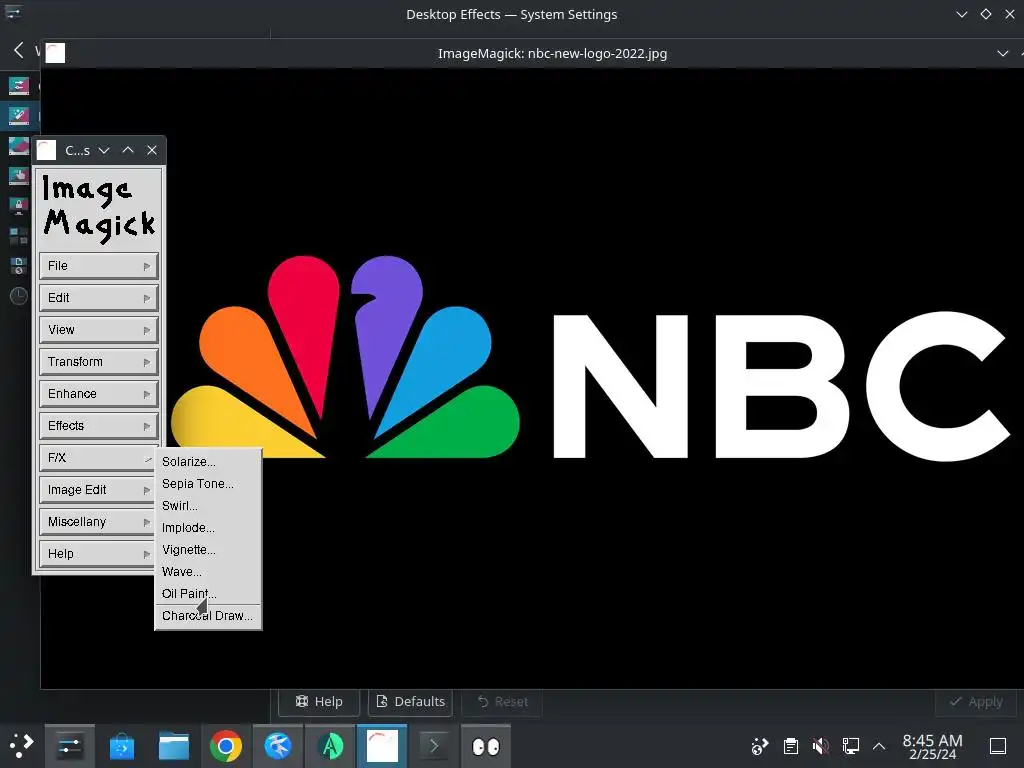This screenshot has height=768, width=1024.
Task: Click the Apply button in System Settings
Action: 976,702
